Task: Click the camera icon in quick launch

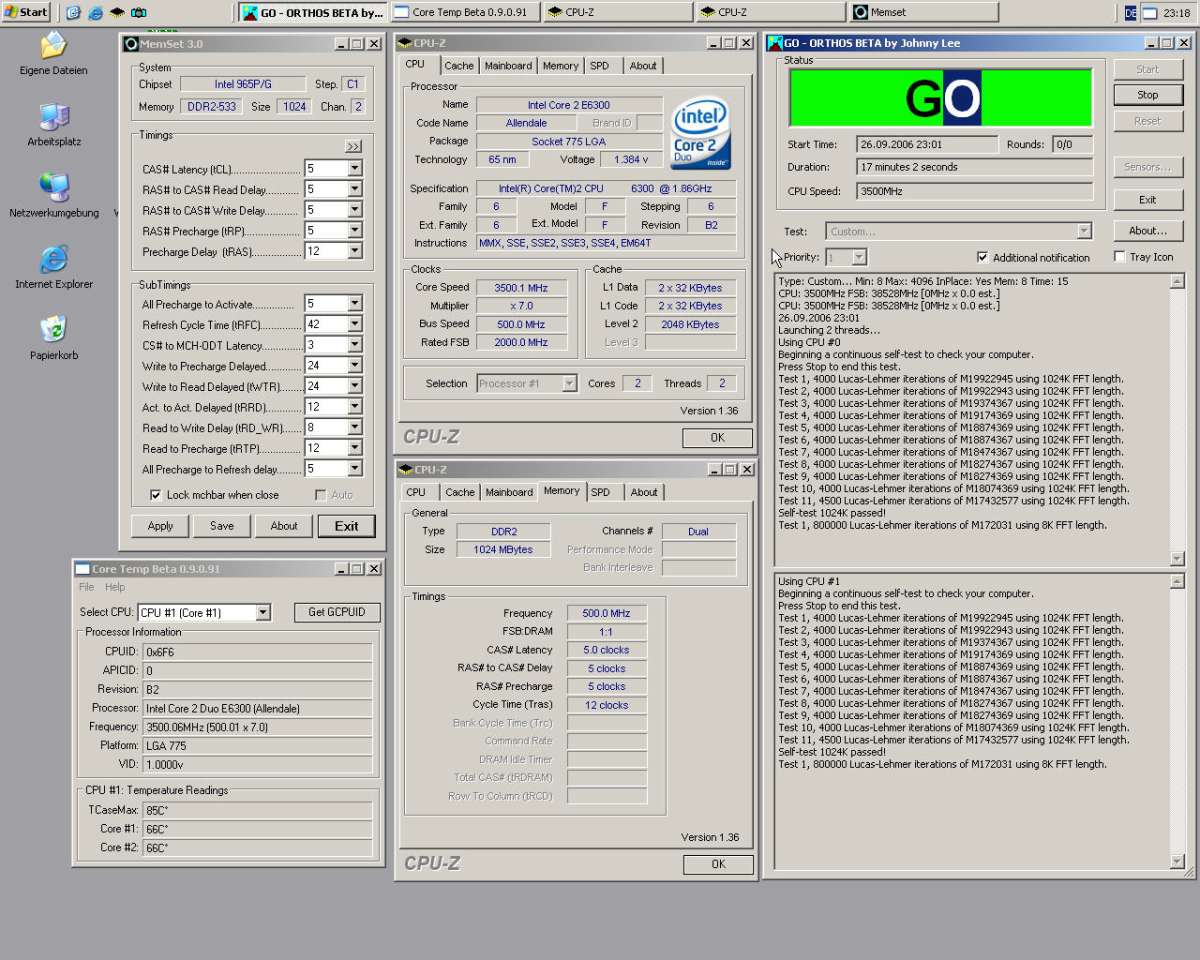Action: [x=139, y=12]
